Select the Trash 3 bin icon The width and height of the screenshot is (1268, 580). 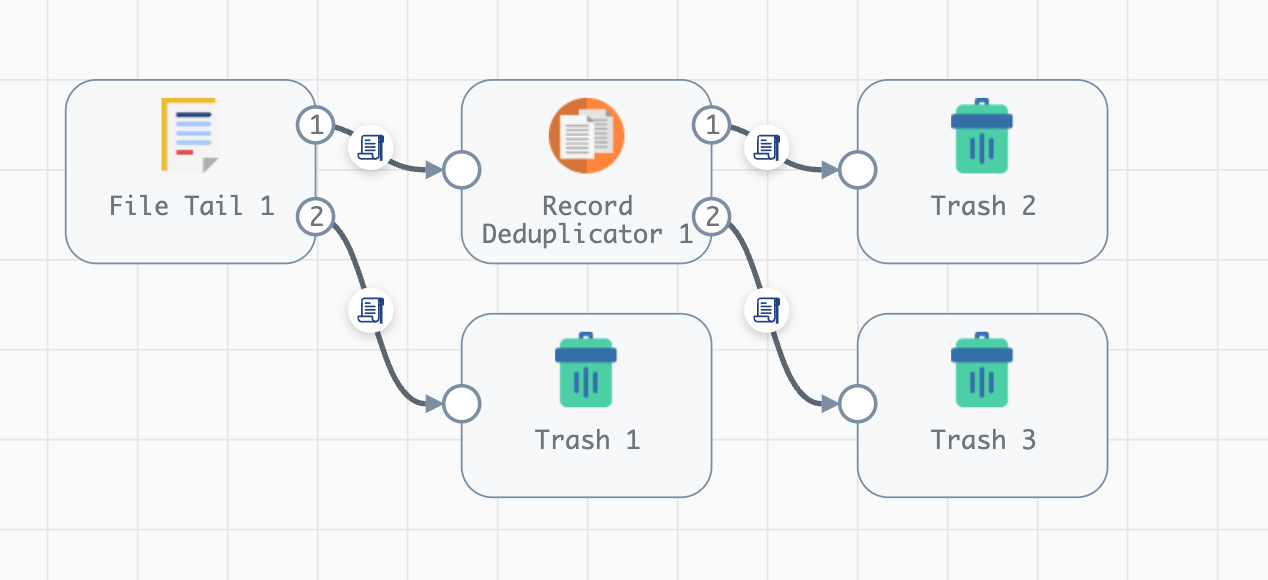click(982, 370)
